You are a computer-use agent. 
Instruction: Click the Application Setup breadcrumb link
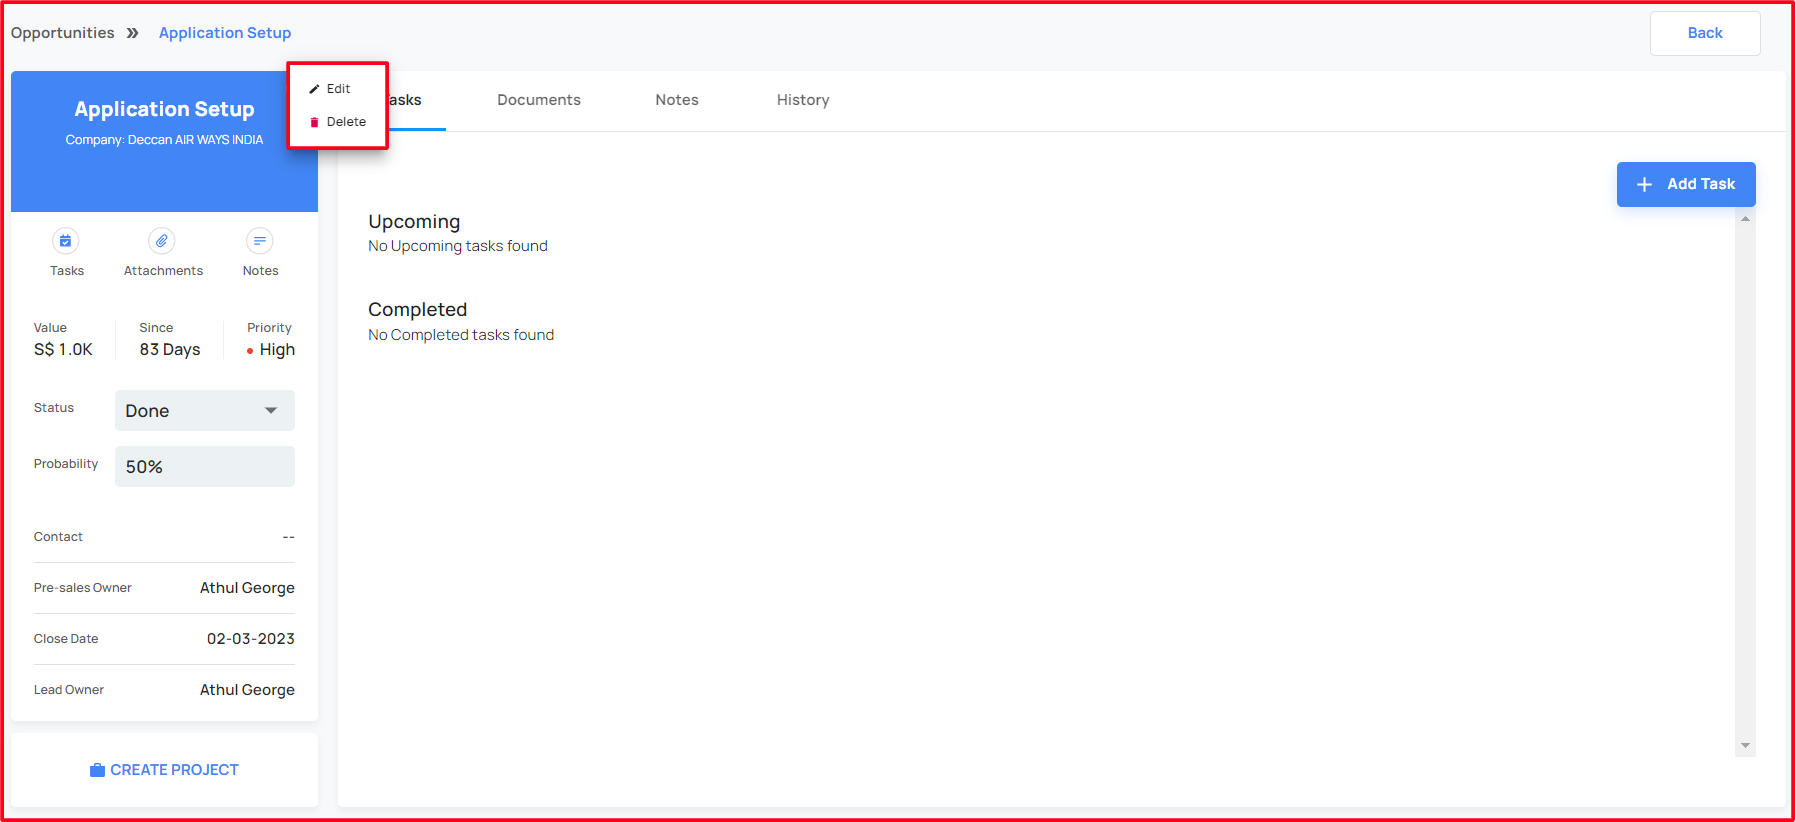point(225,33)
